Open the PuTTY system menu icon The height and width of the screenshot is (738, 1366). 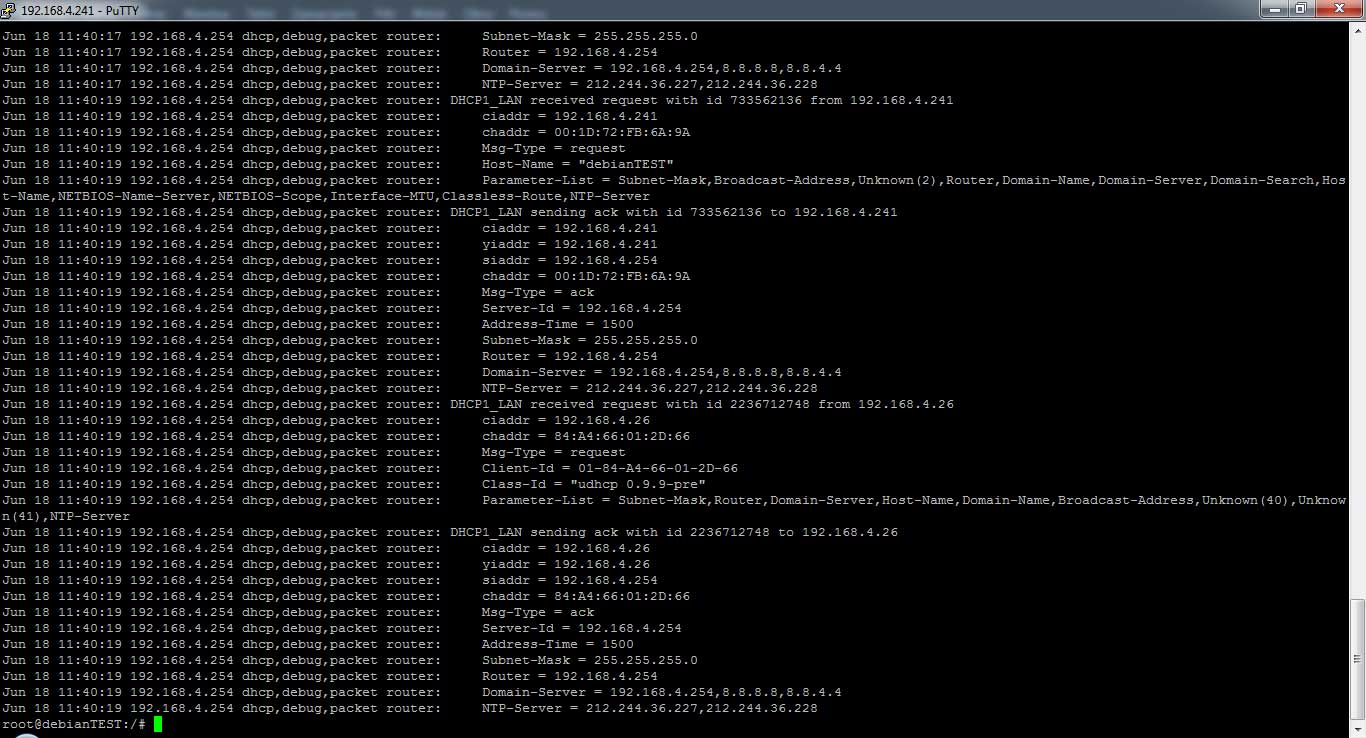click(x=9, y=10)
